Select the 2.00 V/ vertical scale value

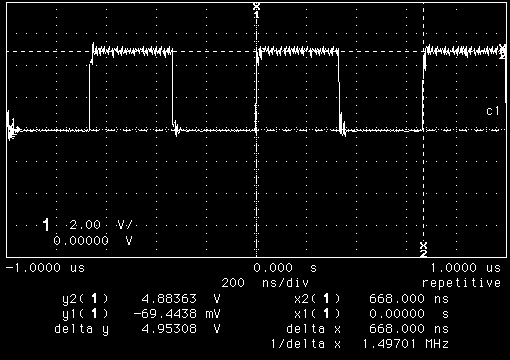(101, 225)
